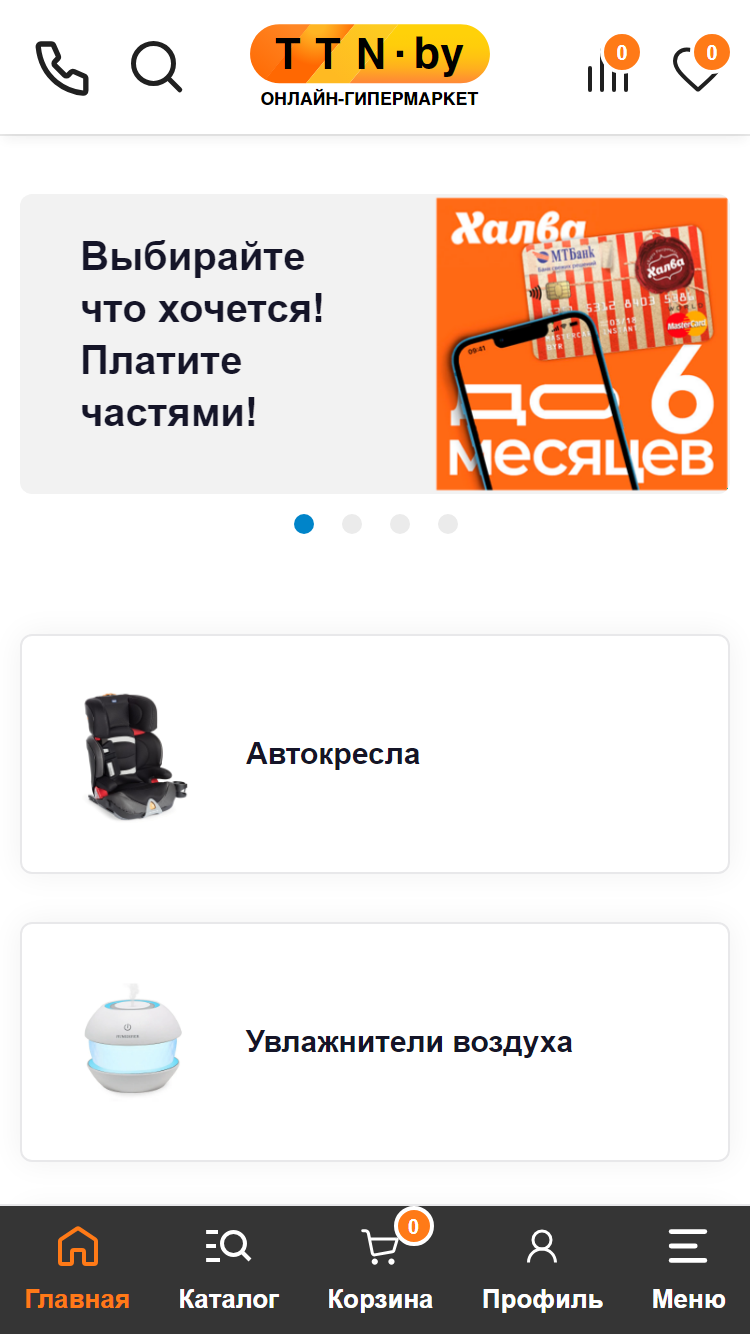The image size is (750, 1334).
Task: Go to Главная home tab
Action: [77, 1269]
